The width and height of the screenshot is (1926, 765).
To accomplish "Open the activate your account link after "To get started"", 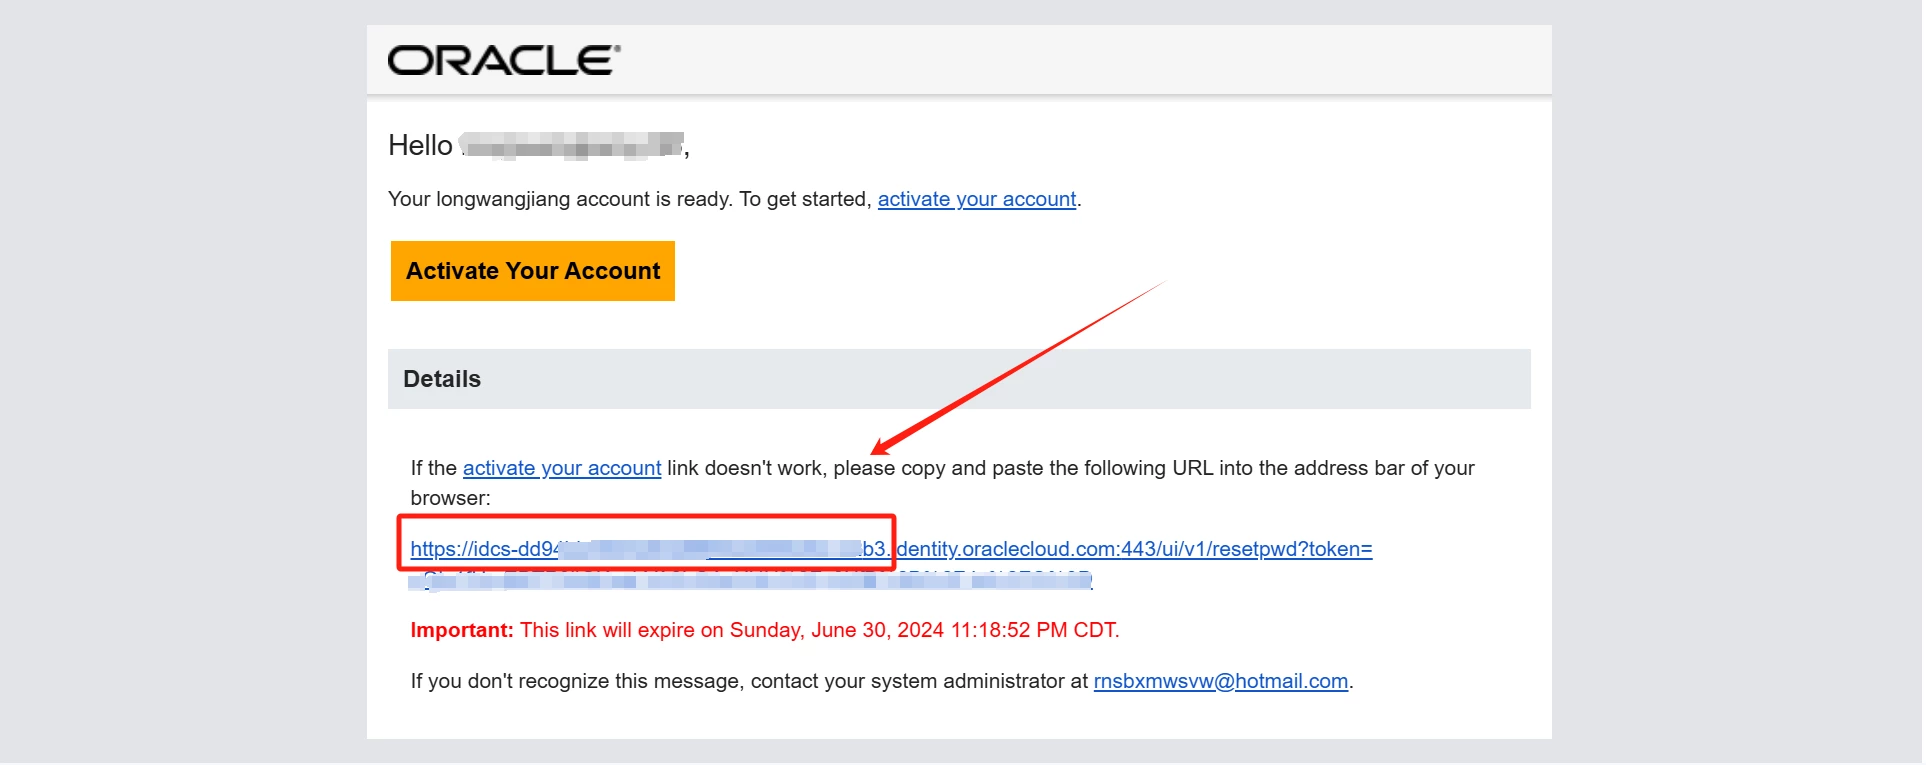I will coord(976,199).
